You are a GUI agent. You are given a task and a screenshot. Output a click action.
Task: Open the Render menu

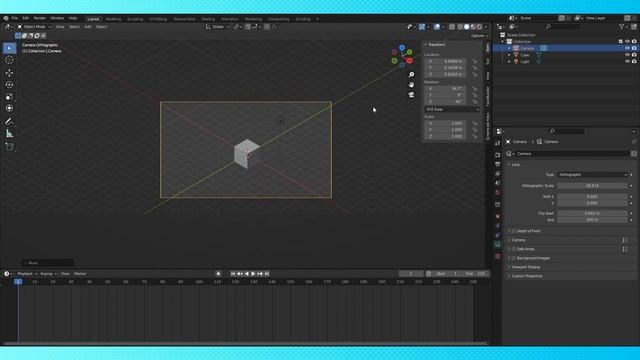(40, 18)
